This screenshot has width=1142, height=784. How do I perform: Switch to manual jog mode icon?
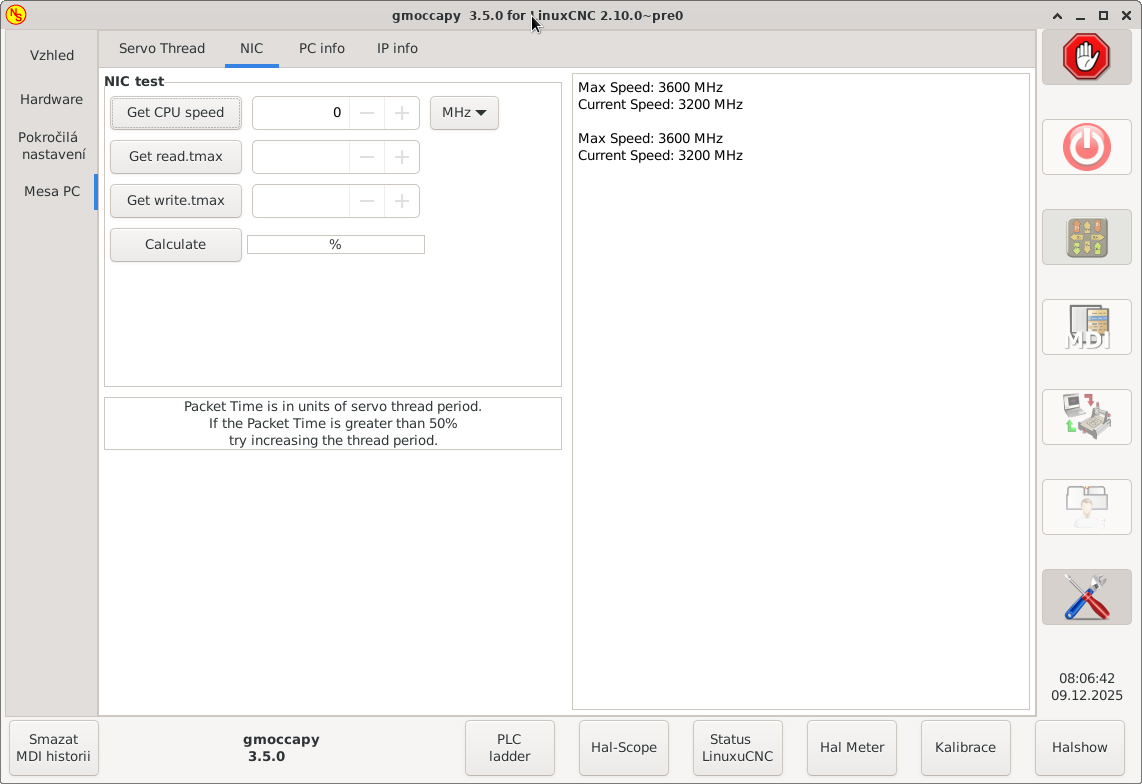tap(1086, 237)
